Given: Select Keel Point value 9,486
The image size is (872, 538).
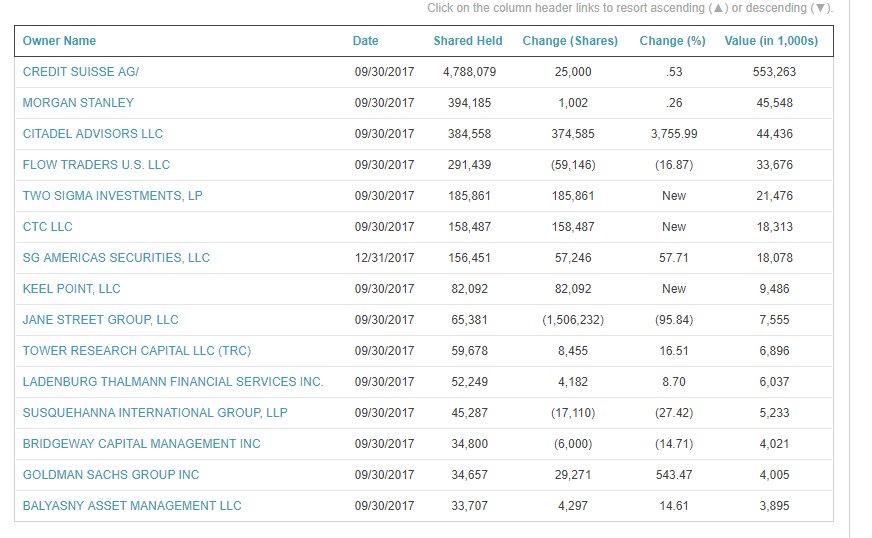Looking at the screenshot, I should point(775,289).
